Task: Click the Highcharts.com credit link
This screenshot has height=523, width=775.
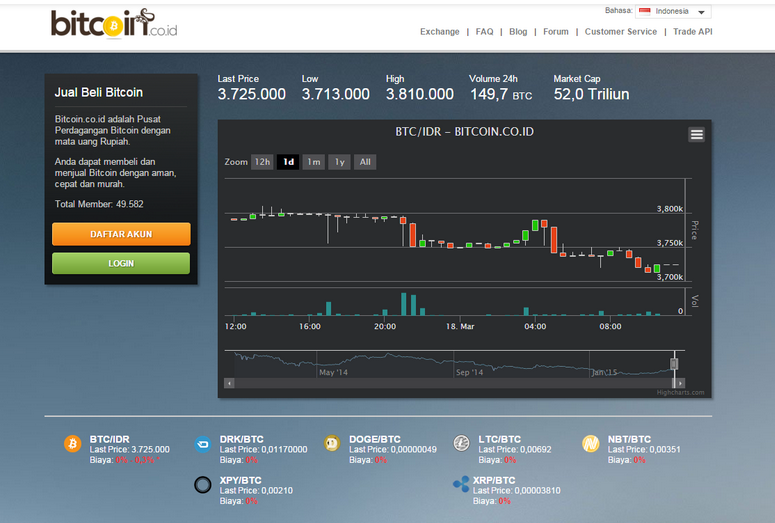Action: [681, 392]
